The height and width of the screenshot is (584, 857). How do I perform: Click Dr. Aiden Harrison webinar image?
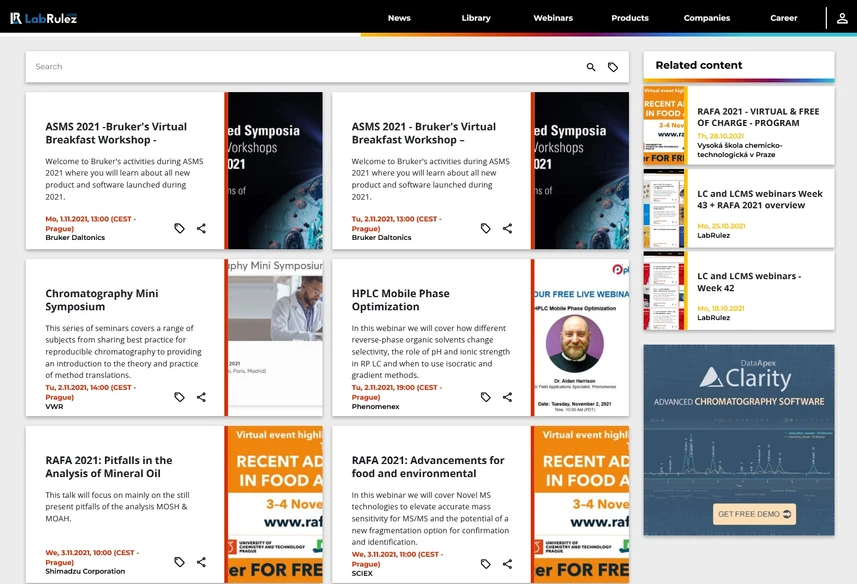click(x=582, y=337)
